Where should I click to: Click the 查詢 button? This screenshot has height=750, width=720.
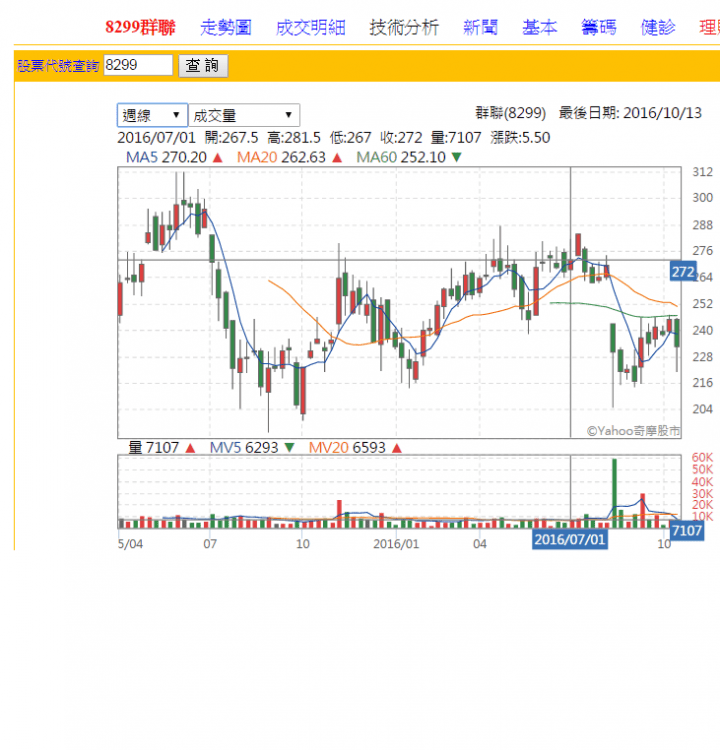pyautogui.click(x=203, y=66)
